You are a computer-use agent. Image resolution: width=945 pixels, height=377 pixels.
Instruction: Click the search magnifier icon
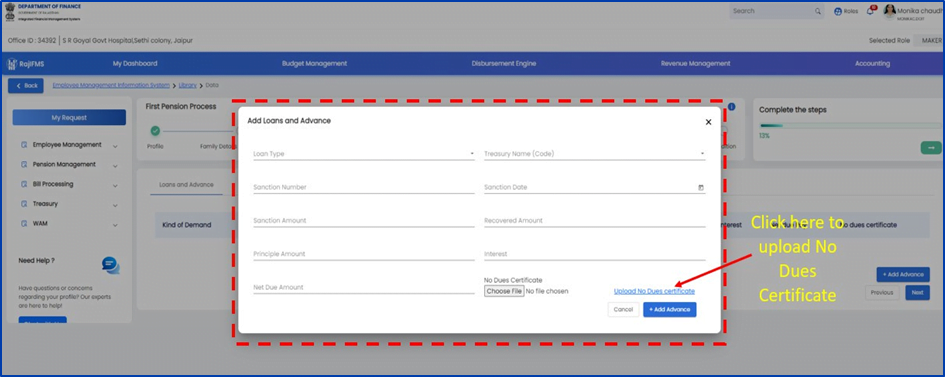coord(818,11)
